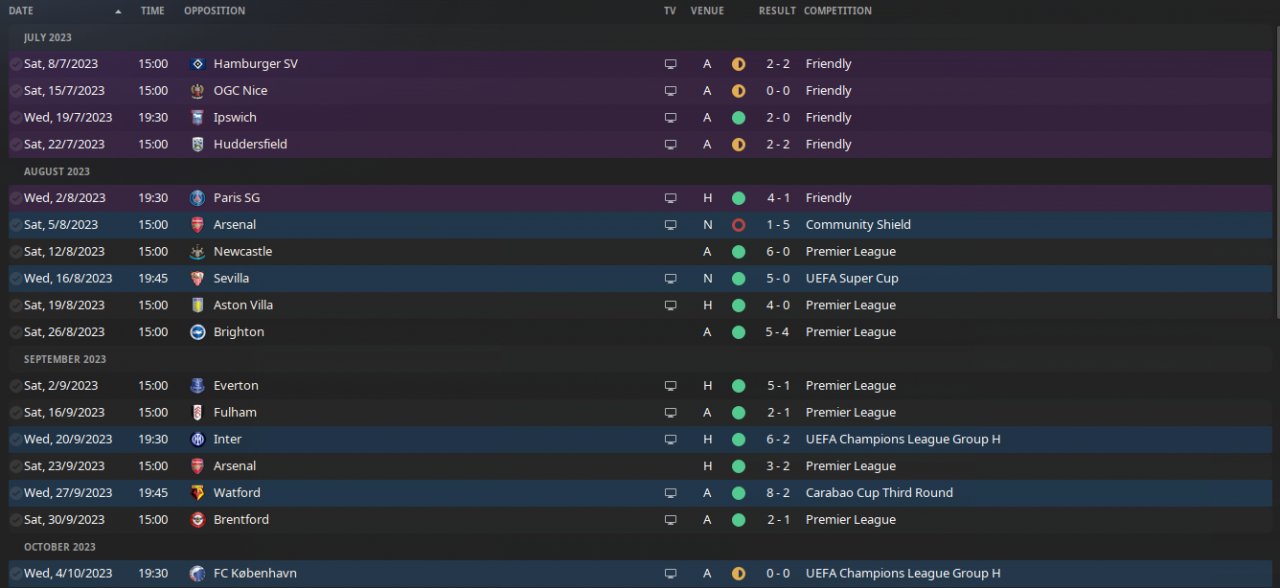
Task: Sort fixtures by the Competition column header
Action: pos(837,11)
